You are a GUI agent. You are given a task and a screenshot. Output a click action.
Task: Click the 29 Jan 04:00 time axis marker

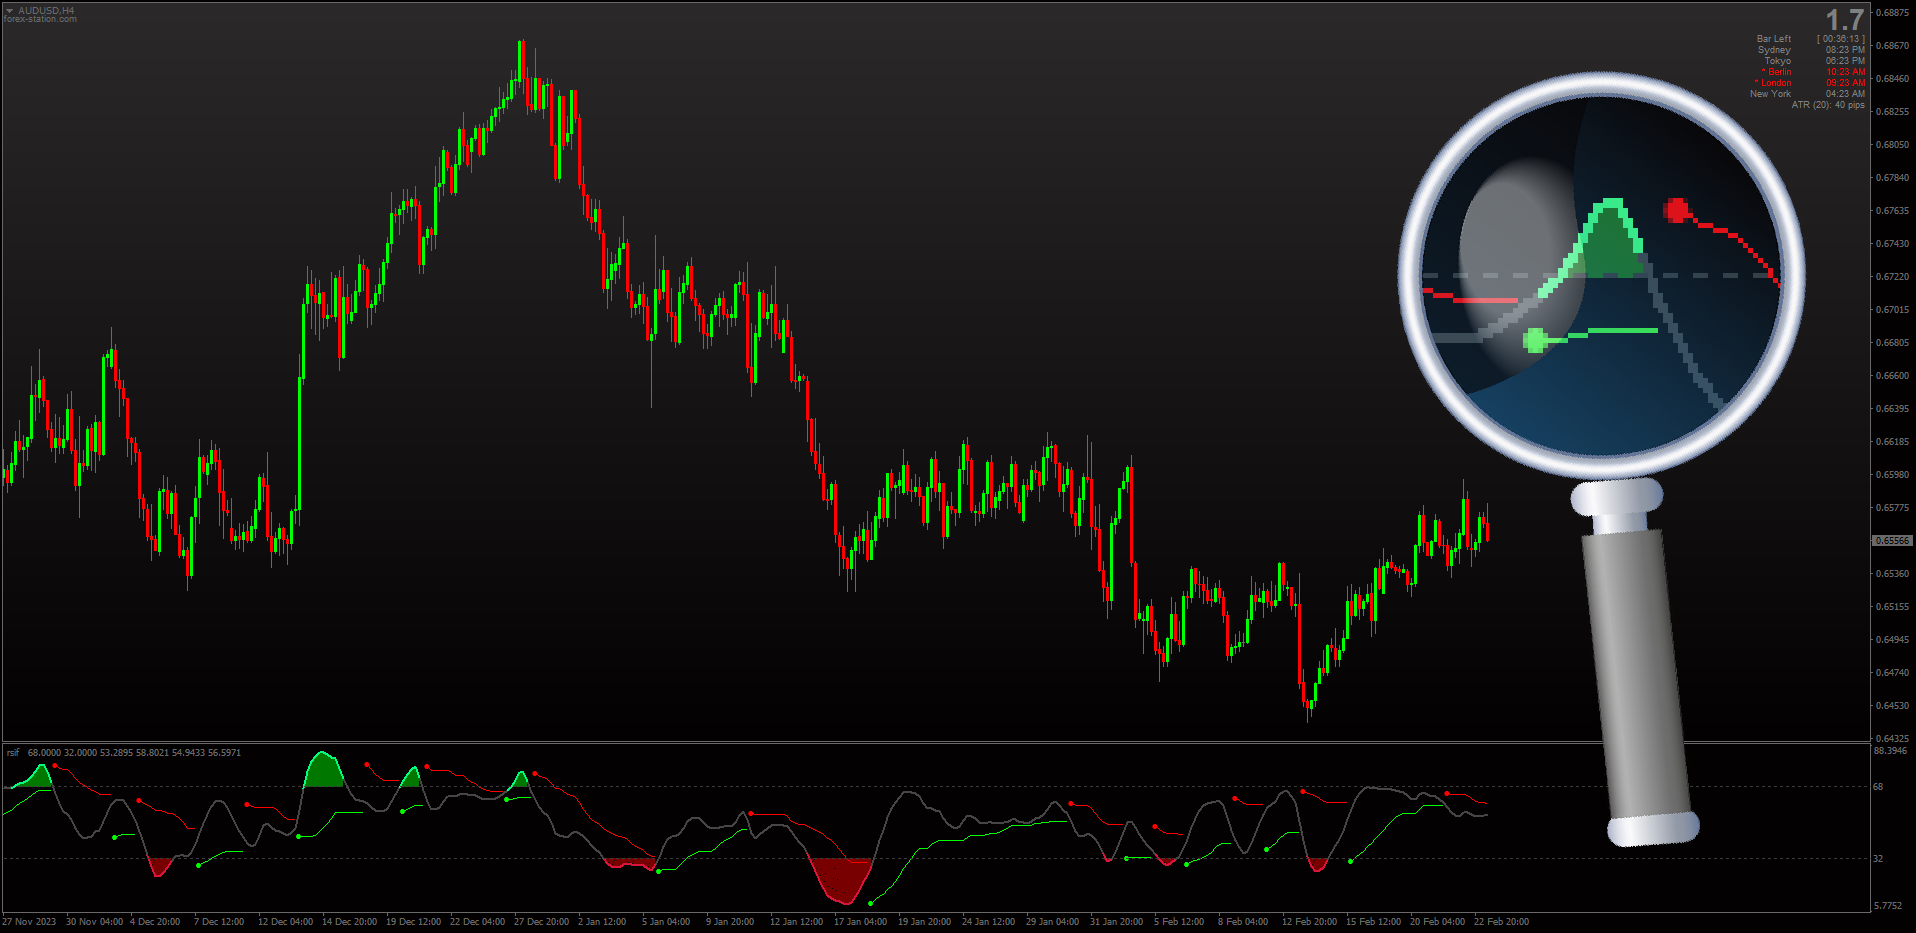(x=1052, y=922)
